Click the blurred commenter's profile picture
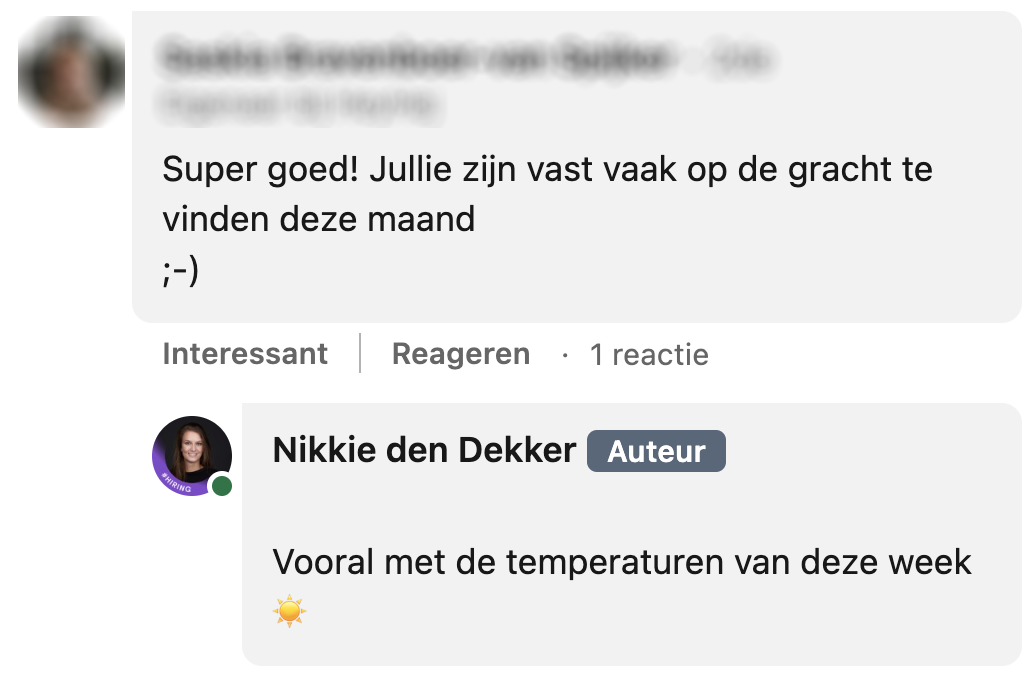Image resolution: width=1033 pixels, height=674 pixels. pyautogui.click(x=71, y=71)
